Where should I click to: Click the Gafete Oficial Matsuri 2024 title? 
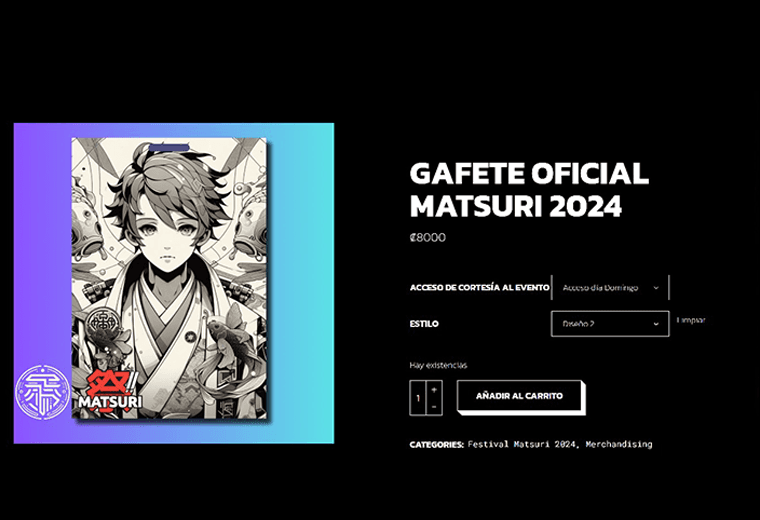(529, 189)
